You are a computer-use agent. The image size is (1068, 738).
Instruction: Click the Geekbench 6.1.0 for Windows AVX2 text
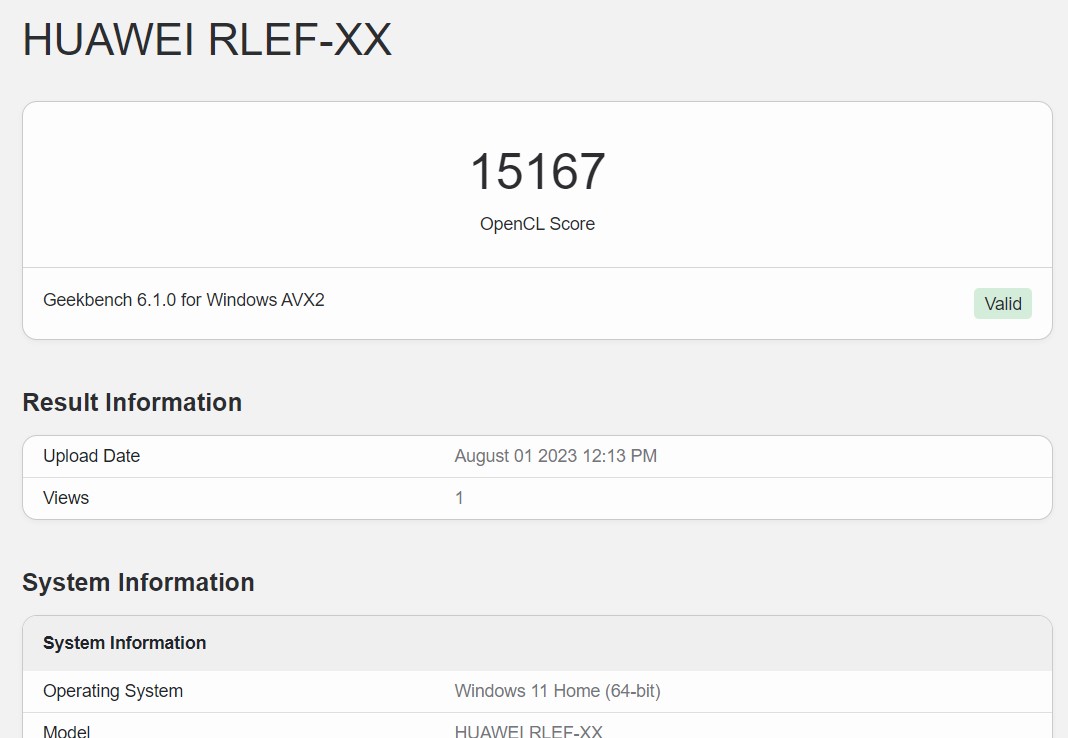tap(184, 300)
